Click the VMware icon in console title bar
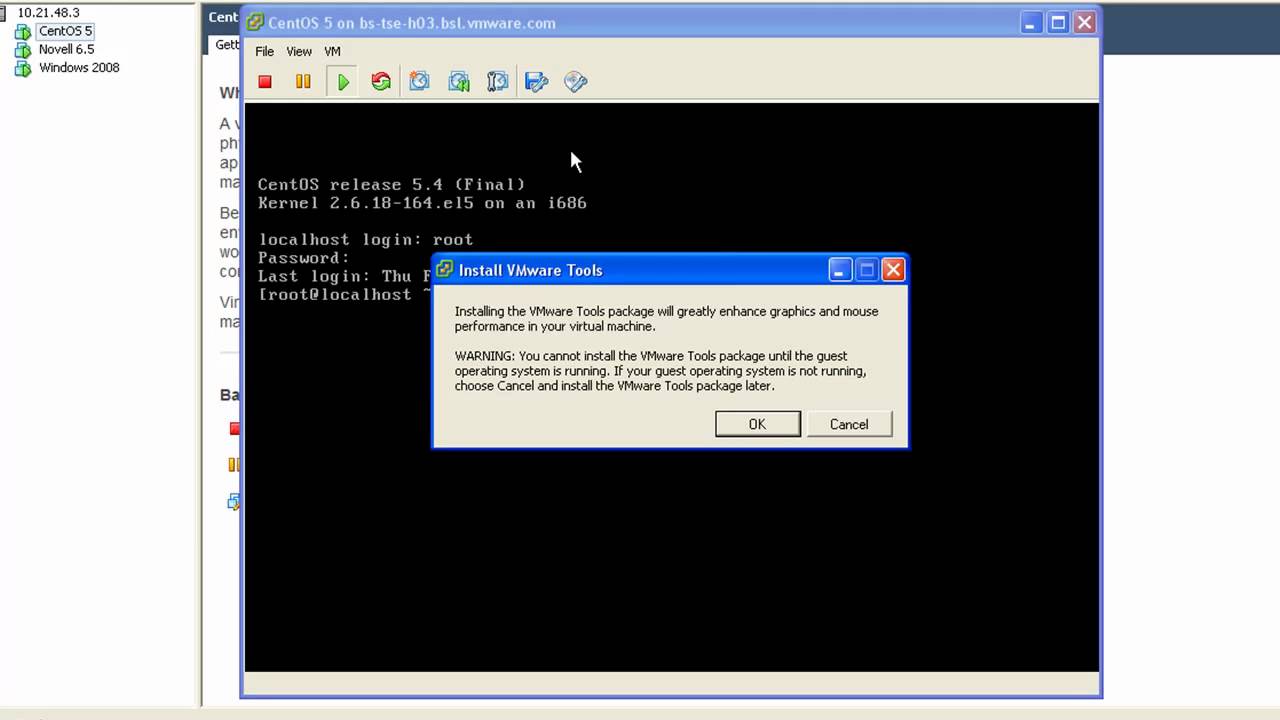The height and width of the screenshot is (720, 1280). pyautogui.click(x=255, y=23)
